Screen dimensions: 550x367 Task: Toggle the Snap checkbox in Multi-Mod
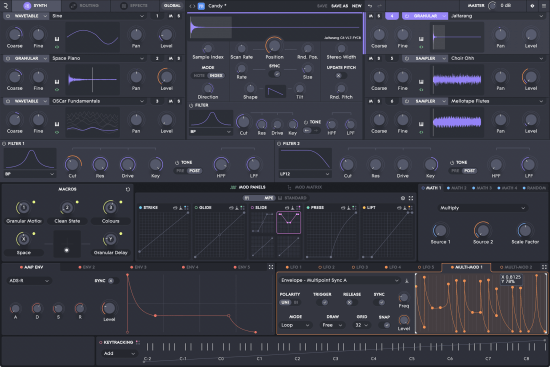pyautogui.click(x=385, y=325)
